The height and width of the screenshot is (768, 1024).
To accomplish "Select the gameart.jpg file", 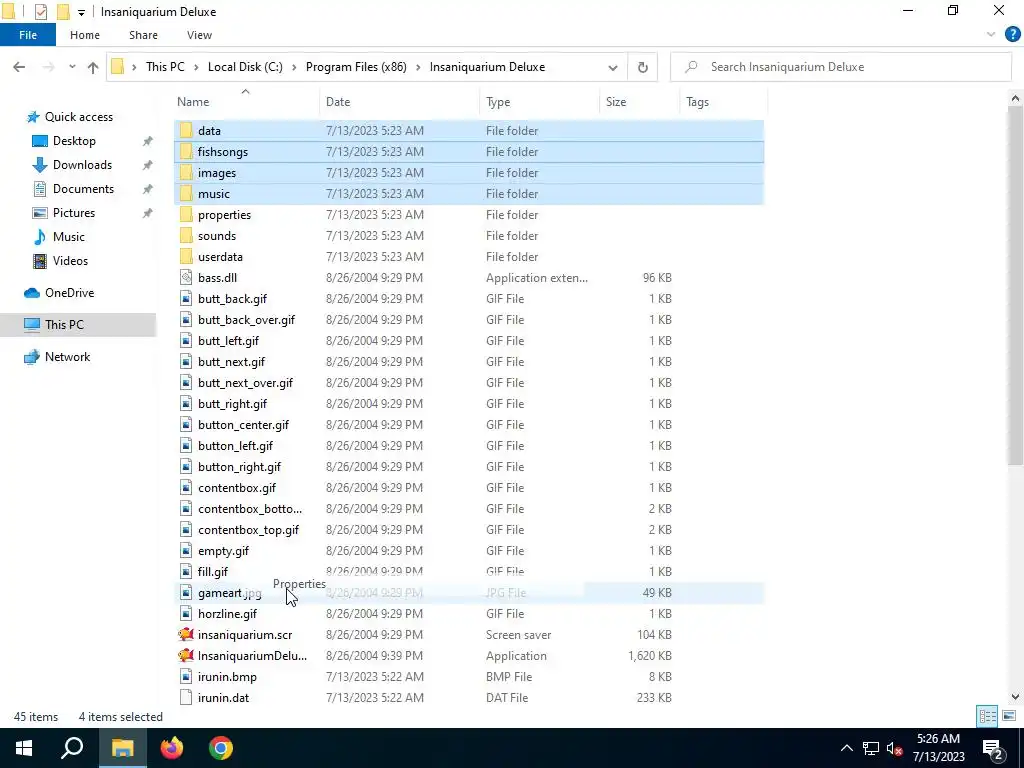I will pos(469,593).
